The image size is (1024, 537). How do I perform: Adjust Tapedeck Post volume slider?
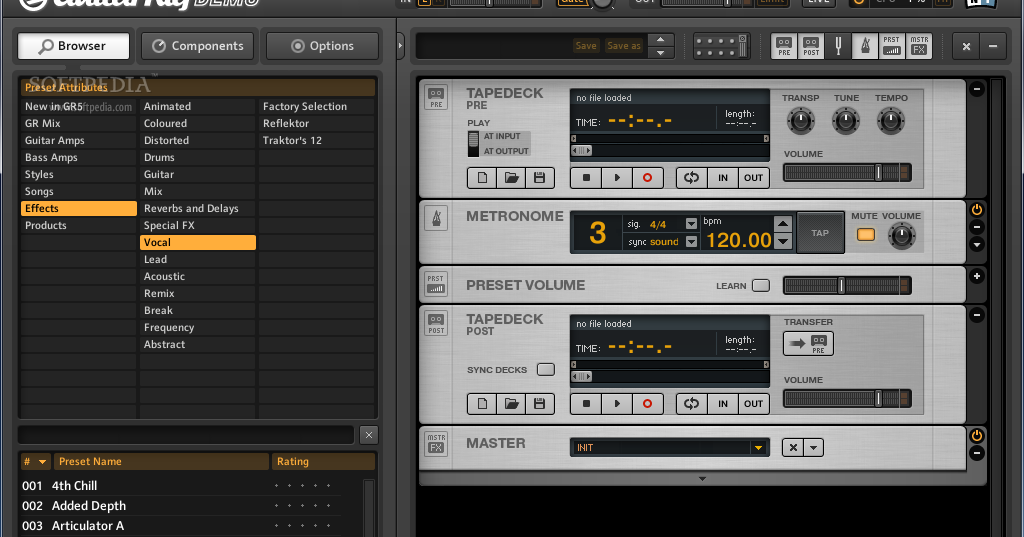pyautogui.click(x=847, y=399)
